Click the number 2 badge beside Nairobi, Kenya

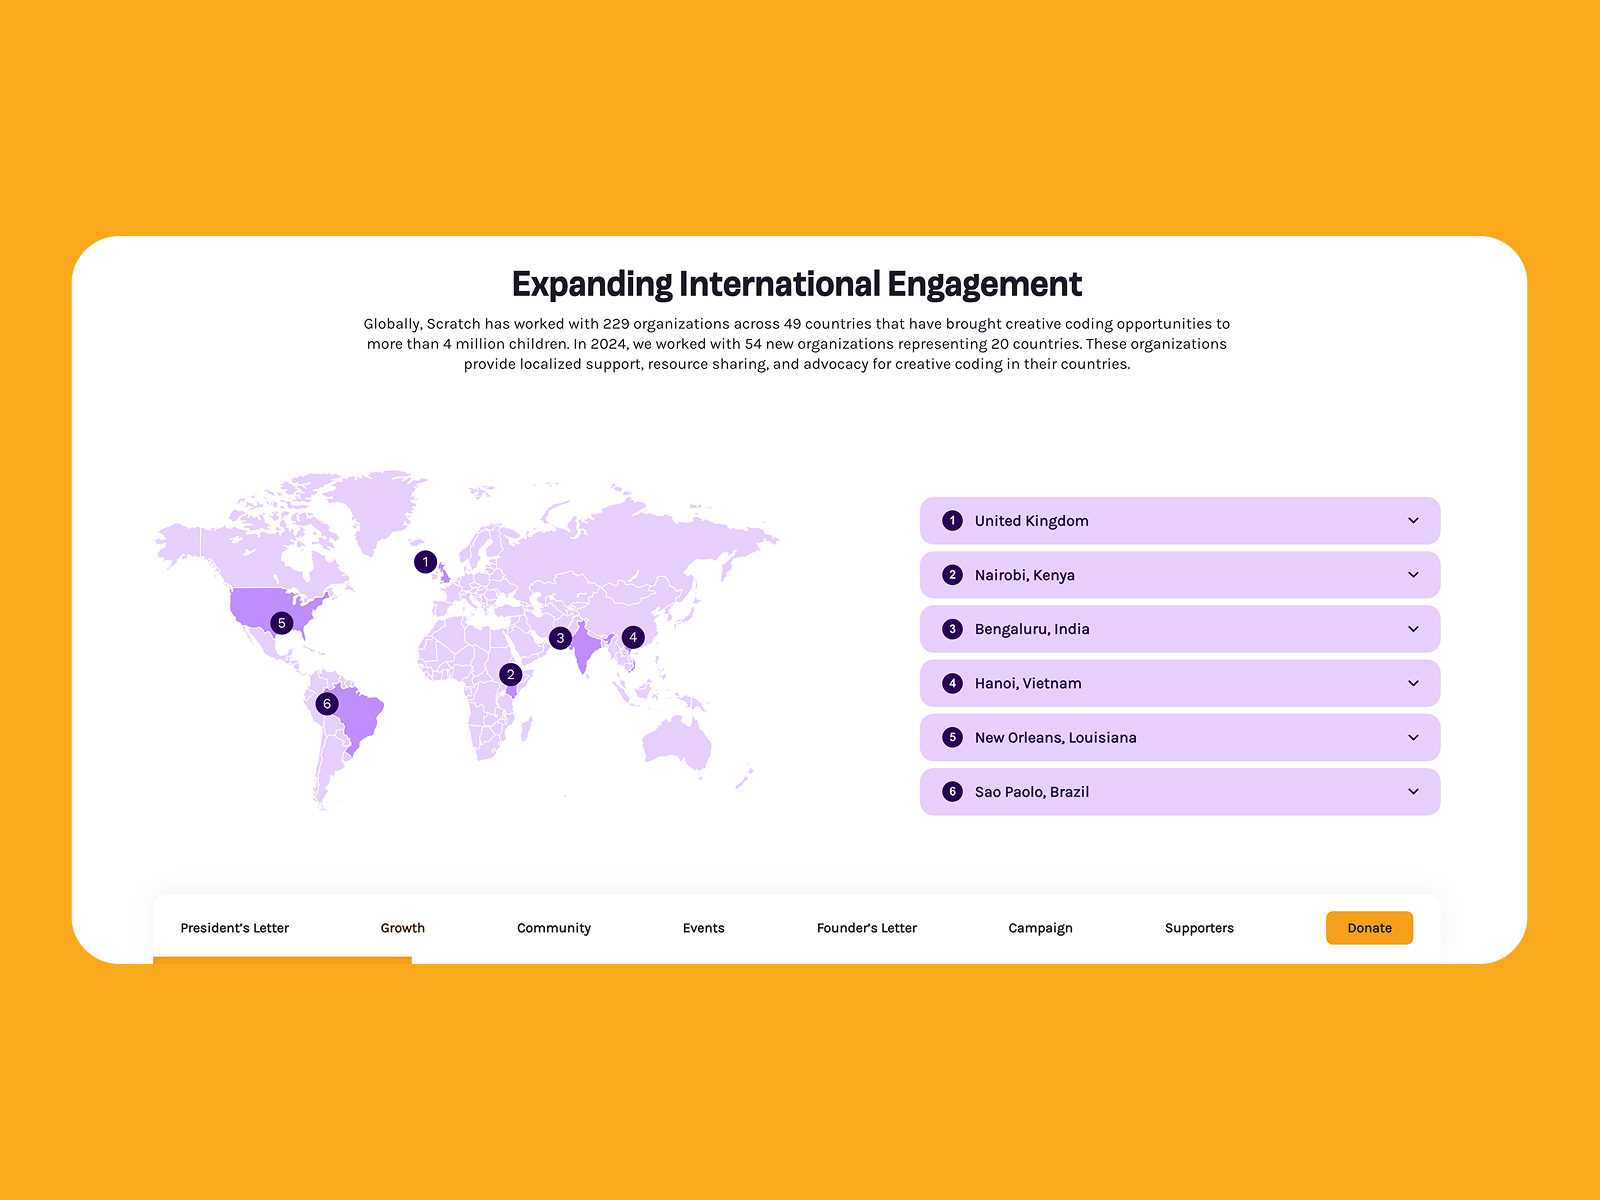(952, 575)
